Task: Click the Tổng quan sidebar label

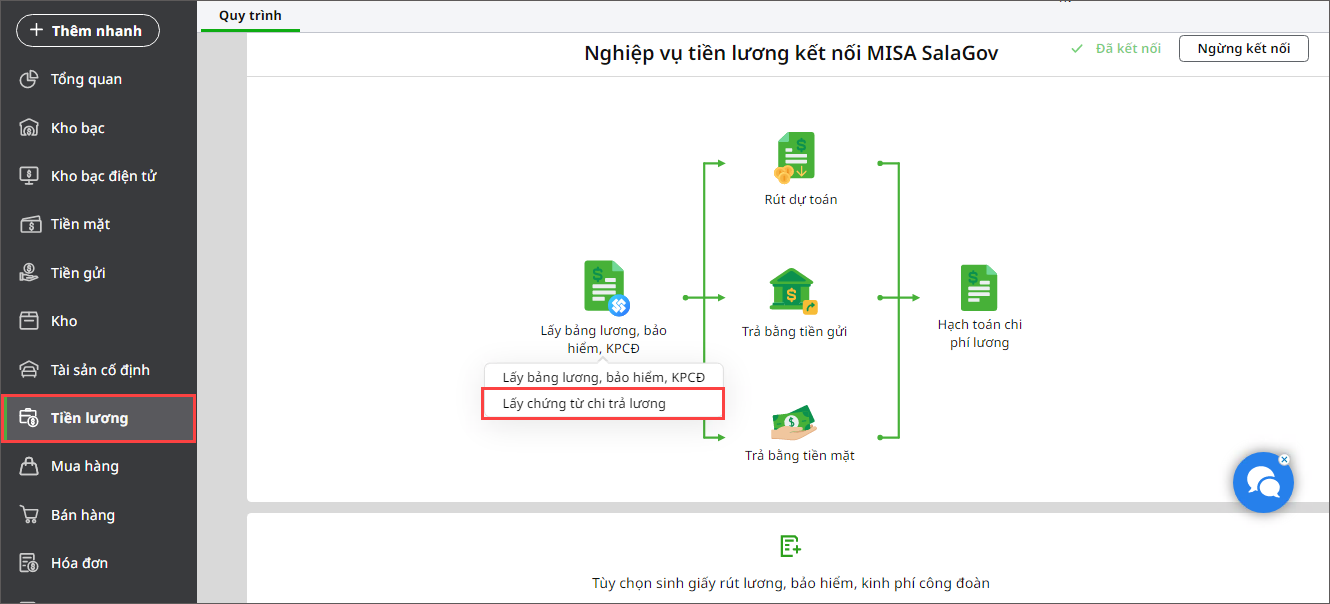Action: coord(87,79)
